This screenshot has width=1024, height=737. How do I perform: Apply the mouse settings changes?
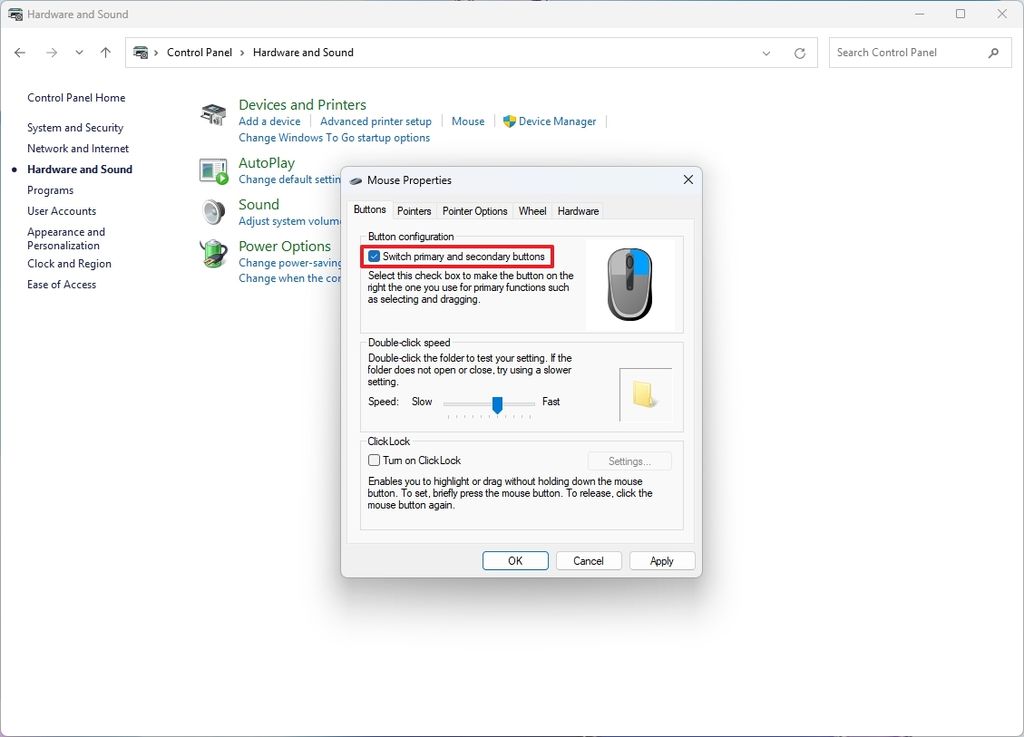click(x=662, y=560)
